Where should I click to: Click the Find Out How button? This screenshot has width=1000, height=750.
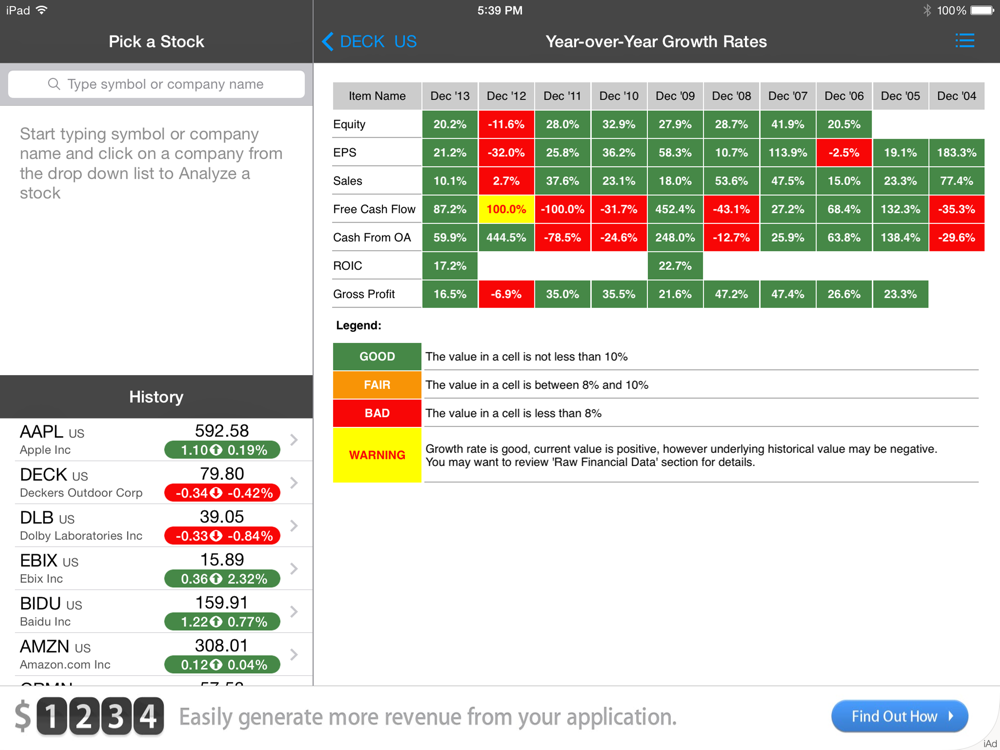(x=899, y=716)
